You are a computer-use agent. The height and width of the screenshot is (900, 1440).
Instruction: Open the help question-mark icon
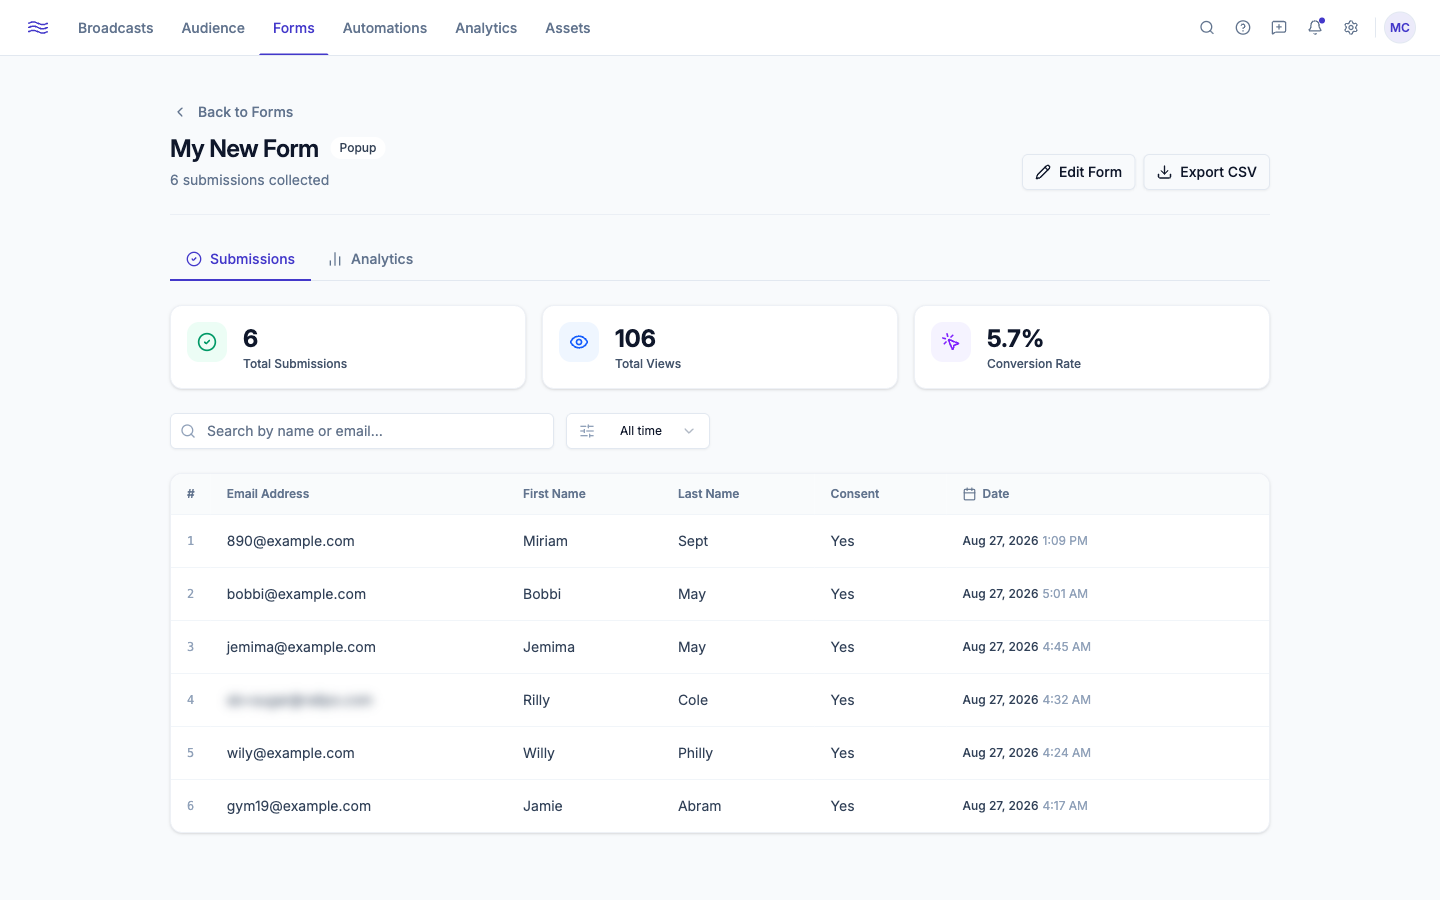coord(1243,28)
